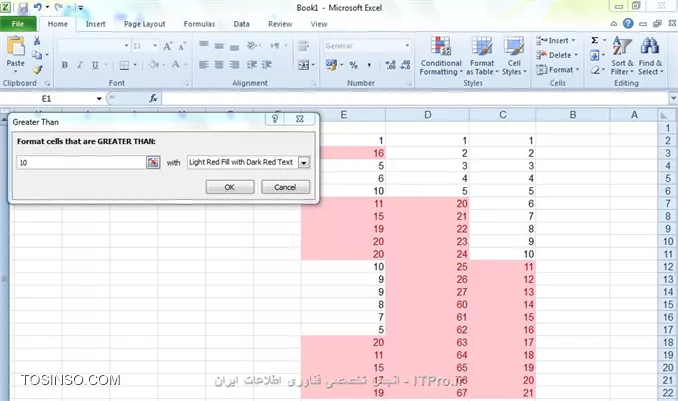Select the Format Painter brush
The width and height of the screenshot is (678, 401).
pos(37,69)
